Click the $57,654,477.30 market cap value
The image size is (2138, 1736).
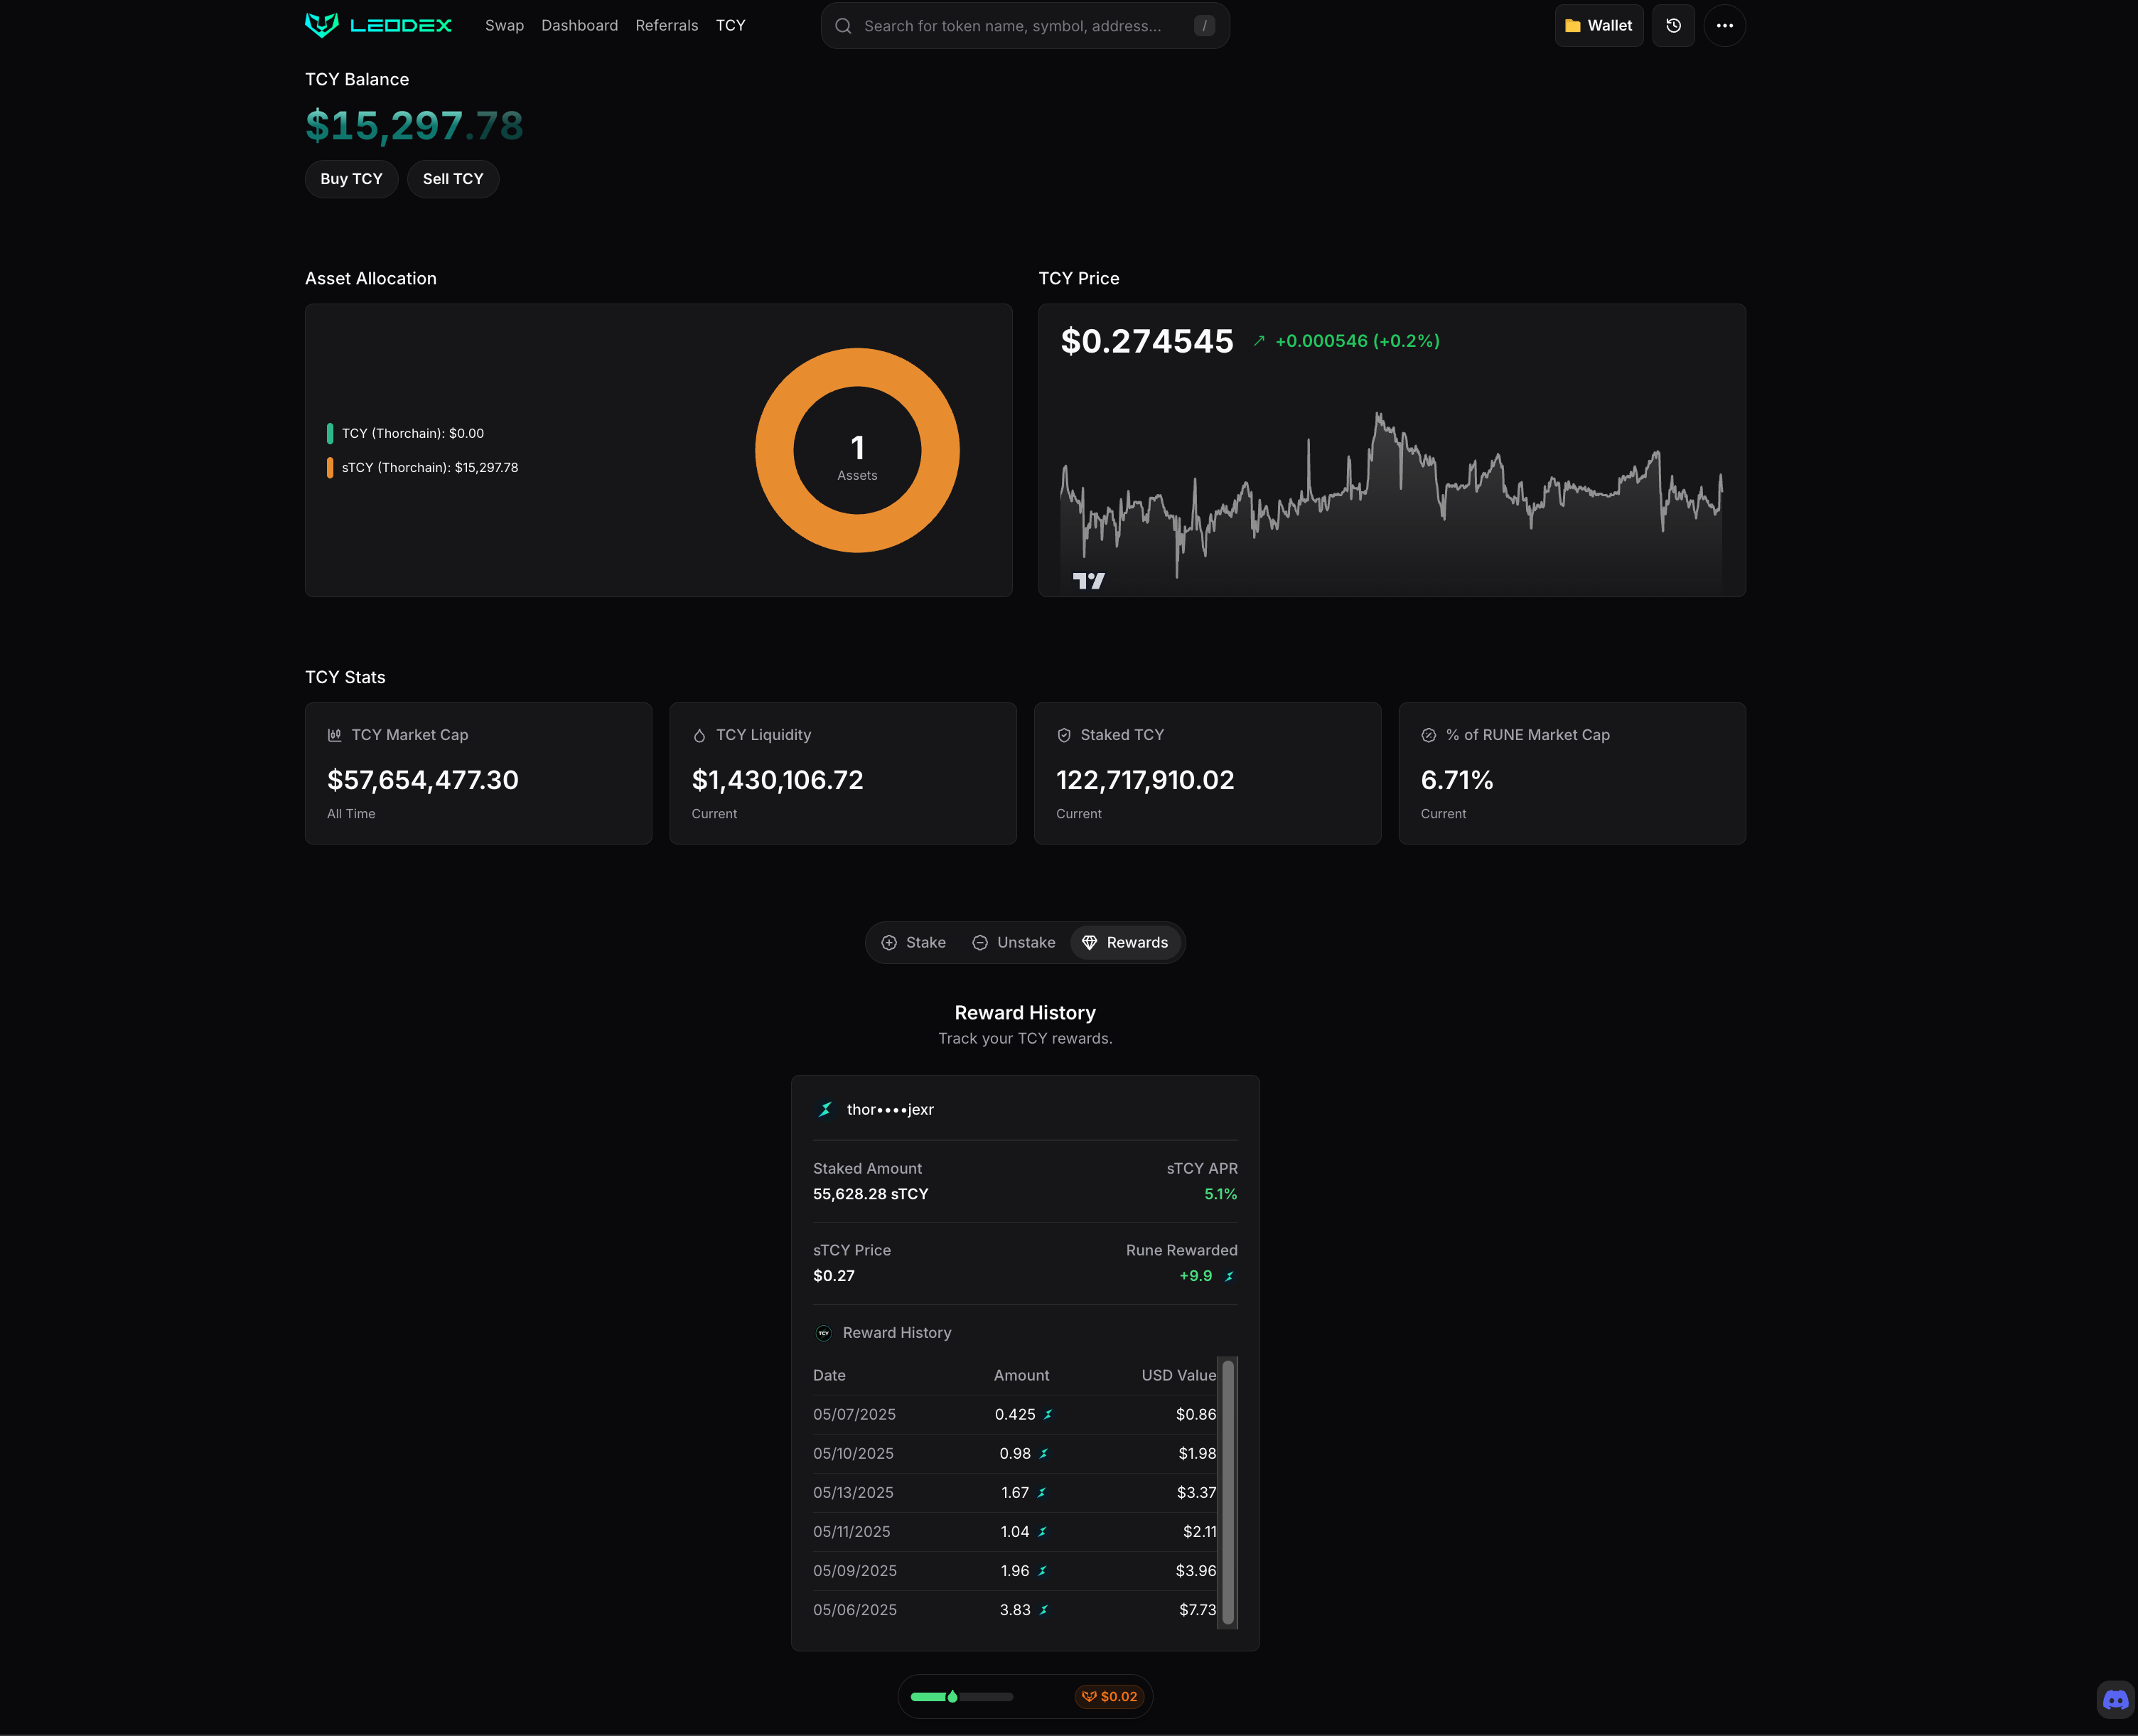pos(422,780)
